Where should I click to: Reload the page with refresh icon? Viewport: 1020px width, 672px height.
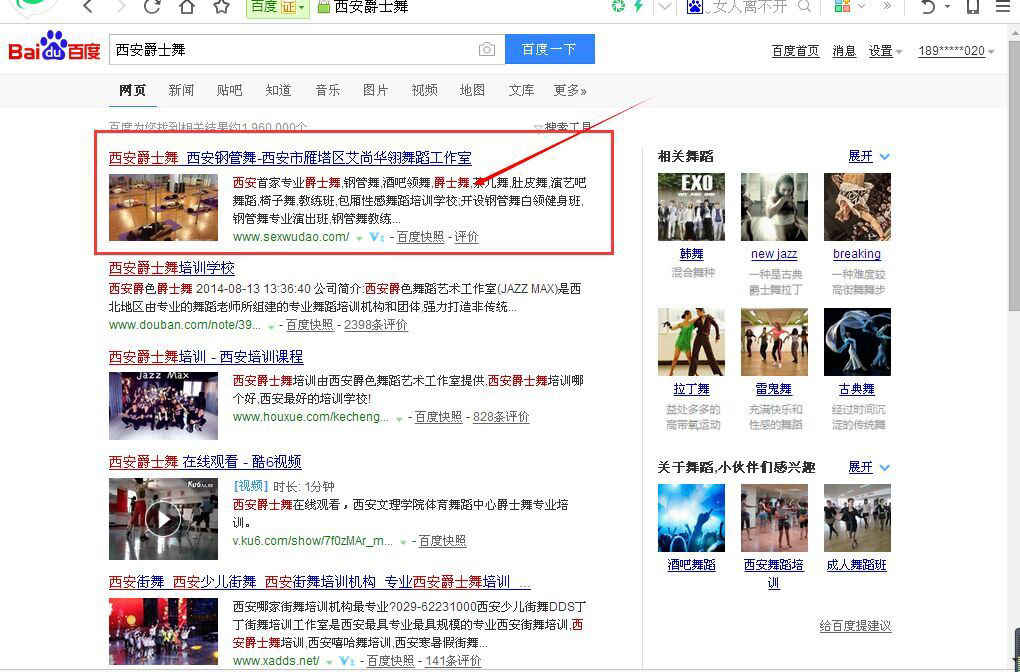click(x=153, y=7)
